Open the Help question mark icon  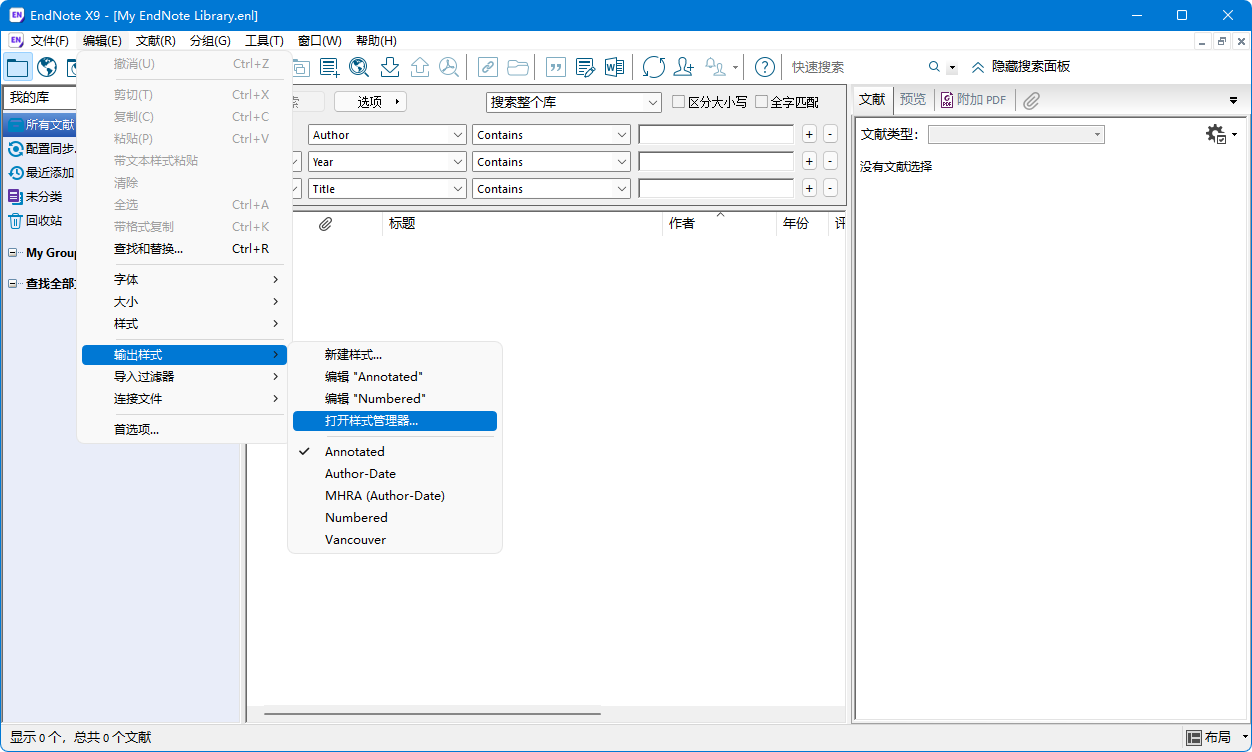764,67
